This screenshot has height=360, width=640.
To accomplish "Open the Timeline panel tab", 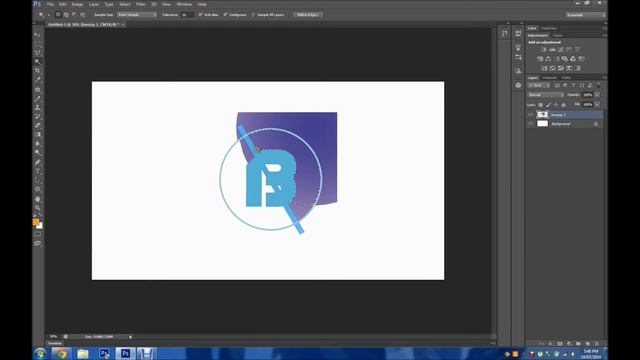I will coord(54,343).
